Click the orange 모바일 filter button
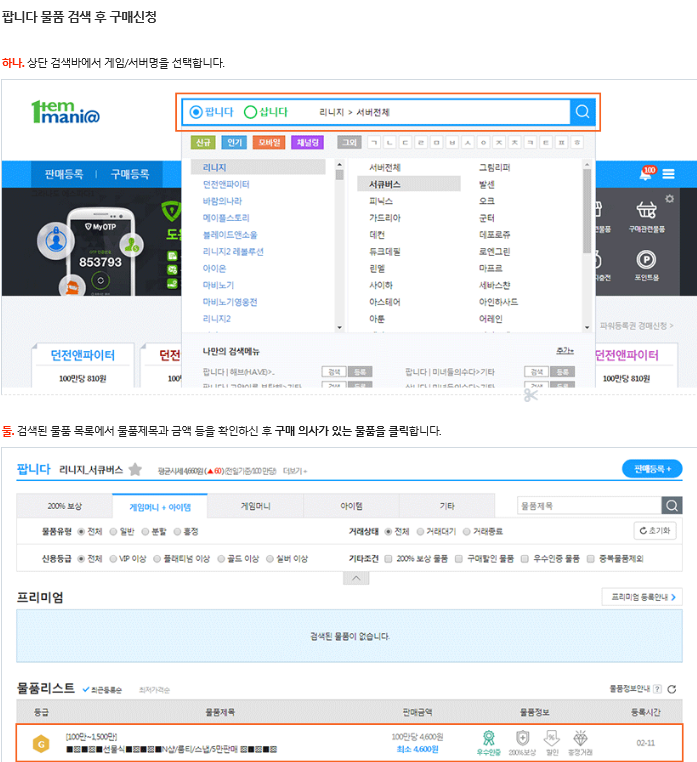Screen dimensions: 697x762 [269, 142]
